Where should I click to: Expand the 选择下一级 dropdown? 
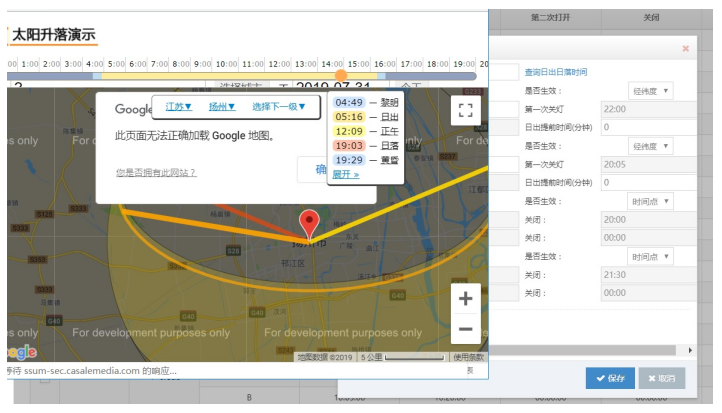pyautogui.click(x=279, y=107)
